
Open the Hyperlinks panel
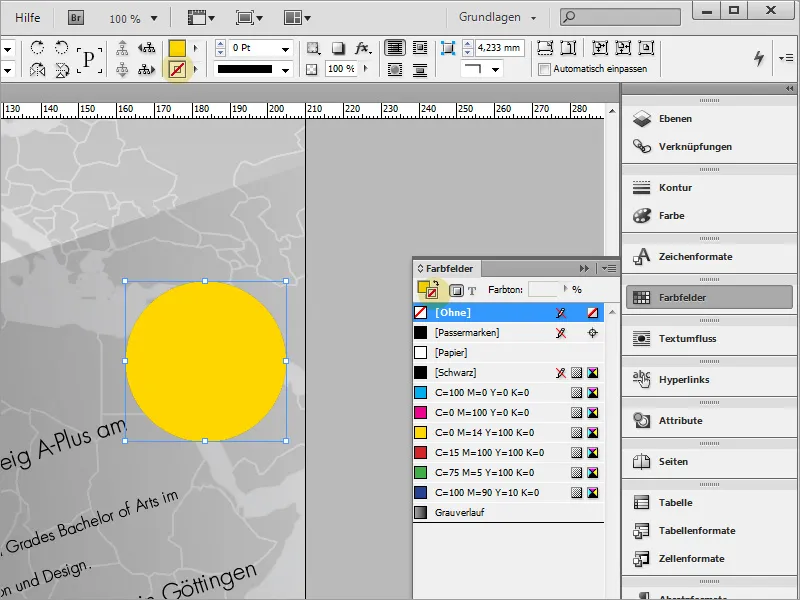pos(709,380)
